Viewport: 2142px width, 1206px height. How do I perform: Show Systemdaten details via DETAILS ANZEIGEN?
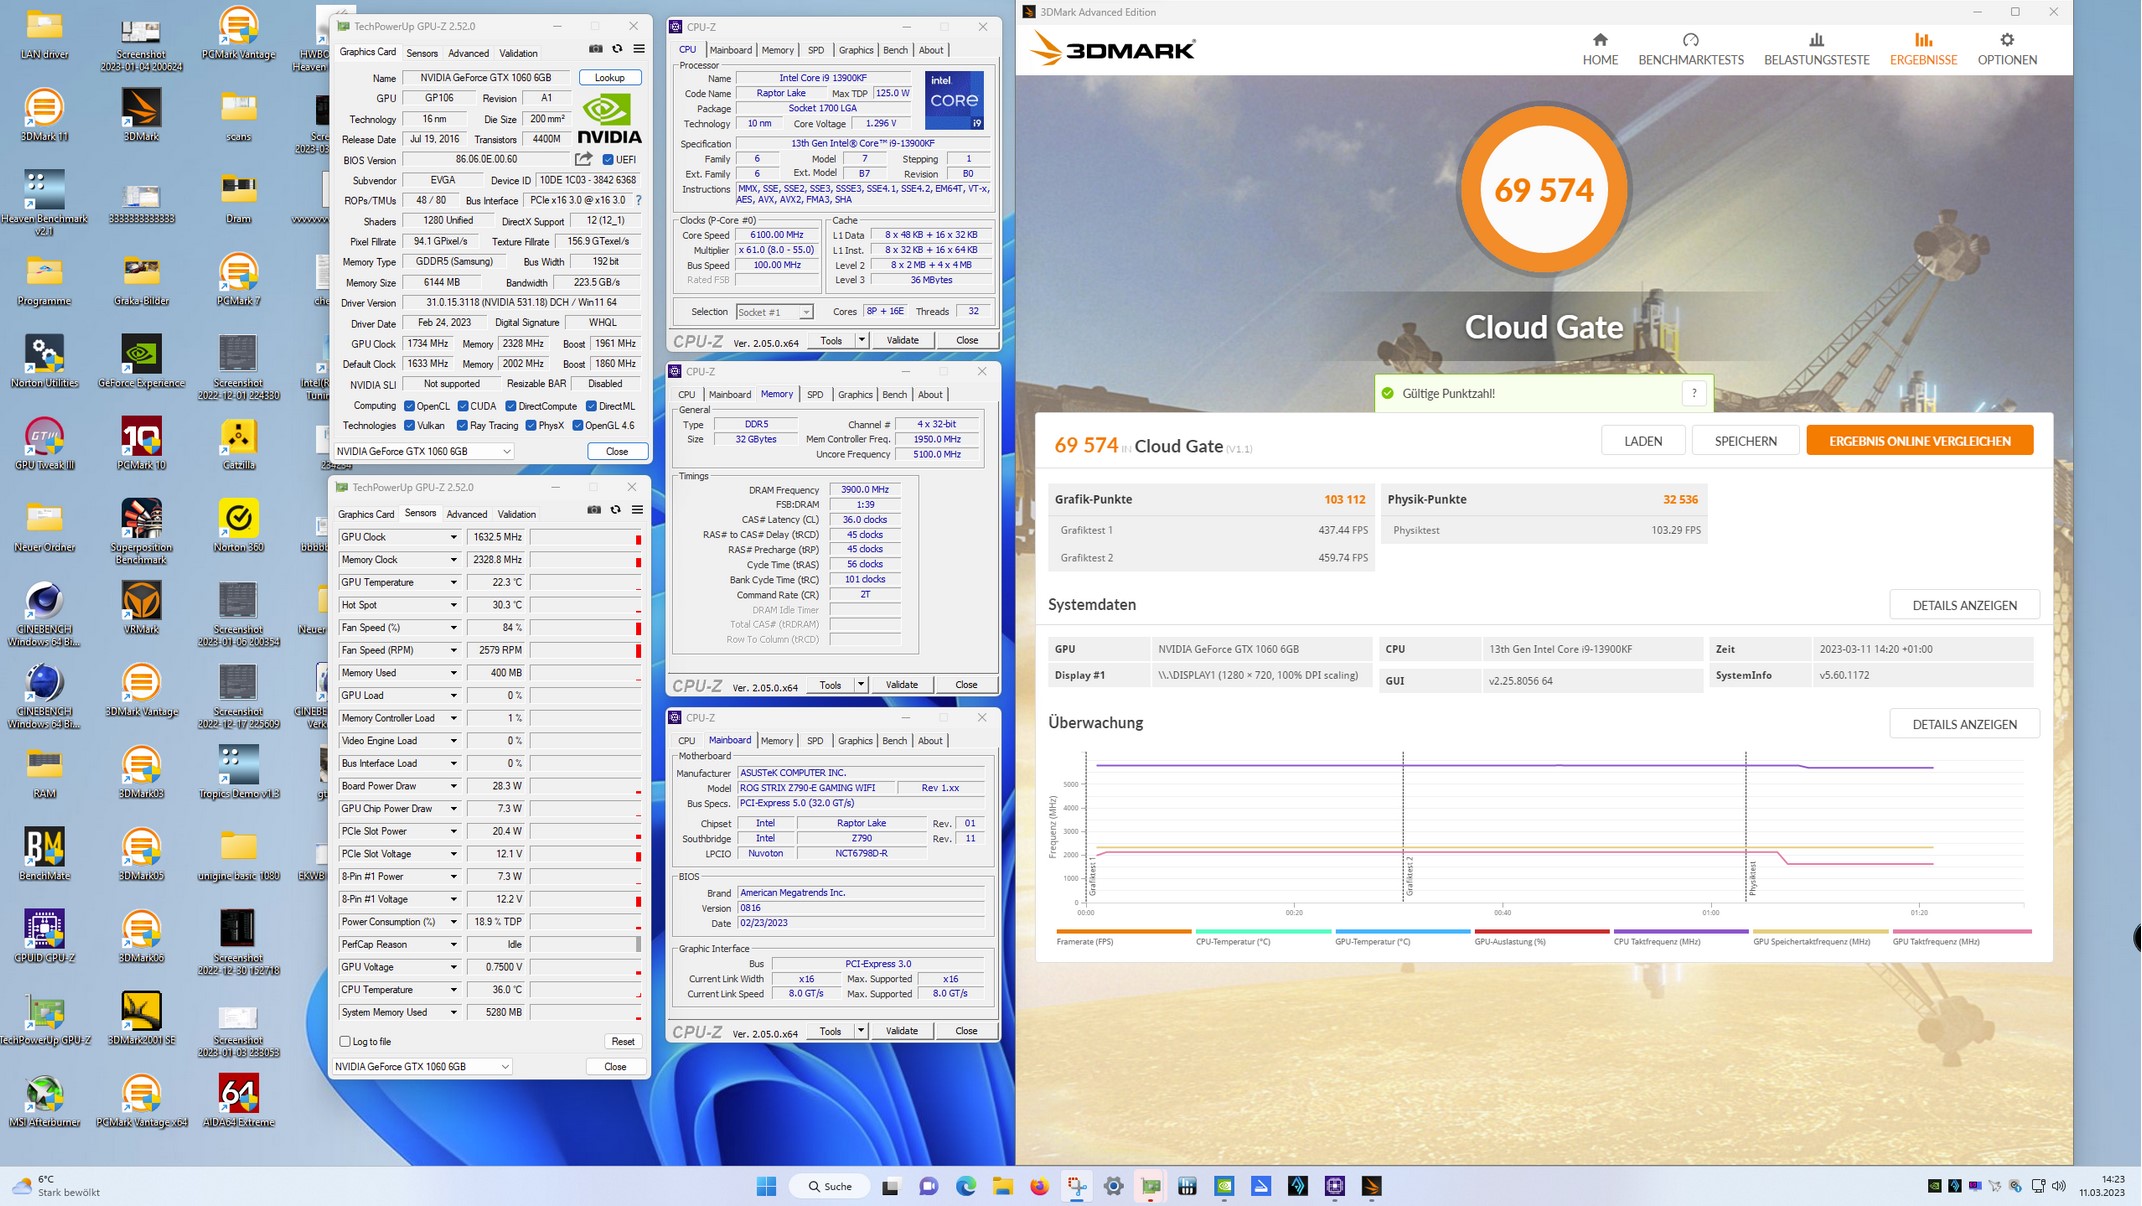(1964, 605)
